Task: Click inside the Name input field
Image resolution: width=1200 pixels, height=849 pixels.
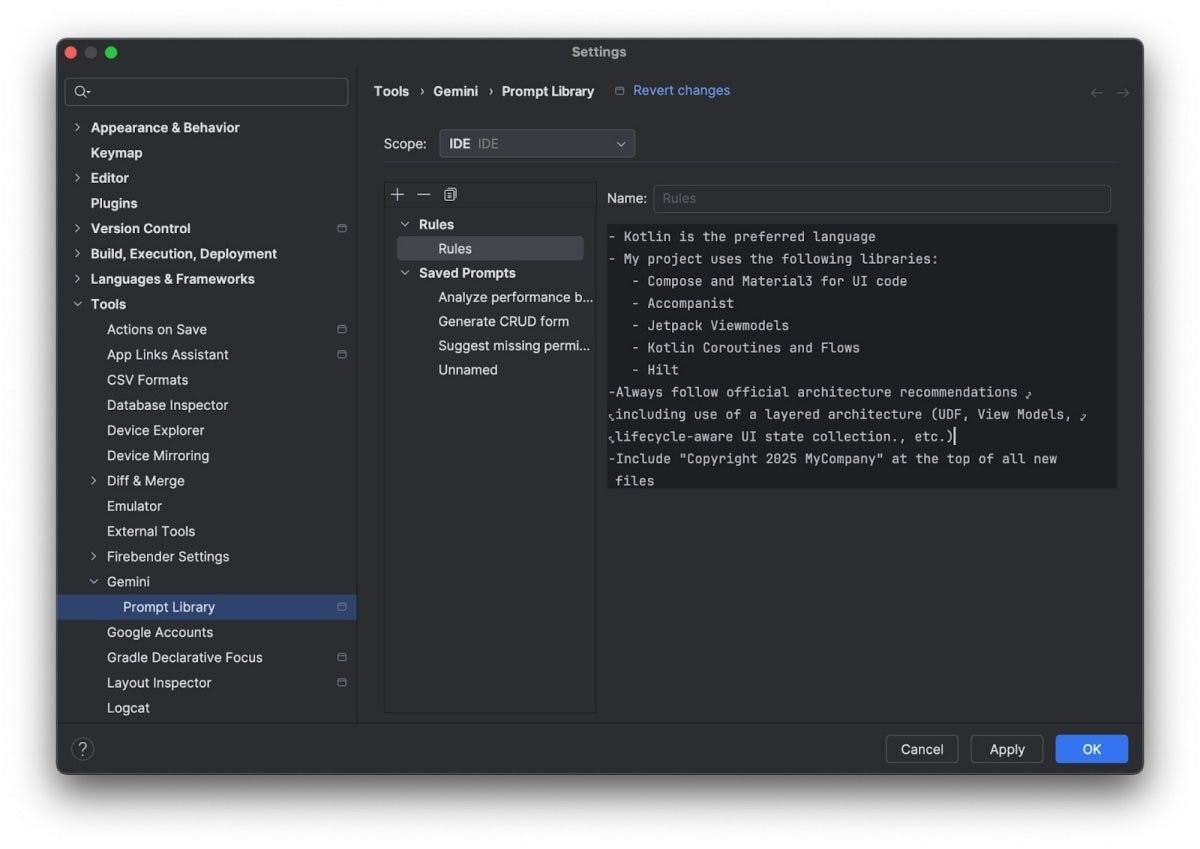Action: [881, 198]
